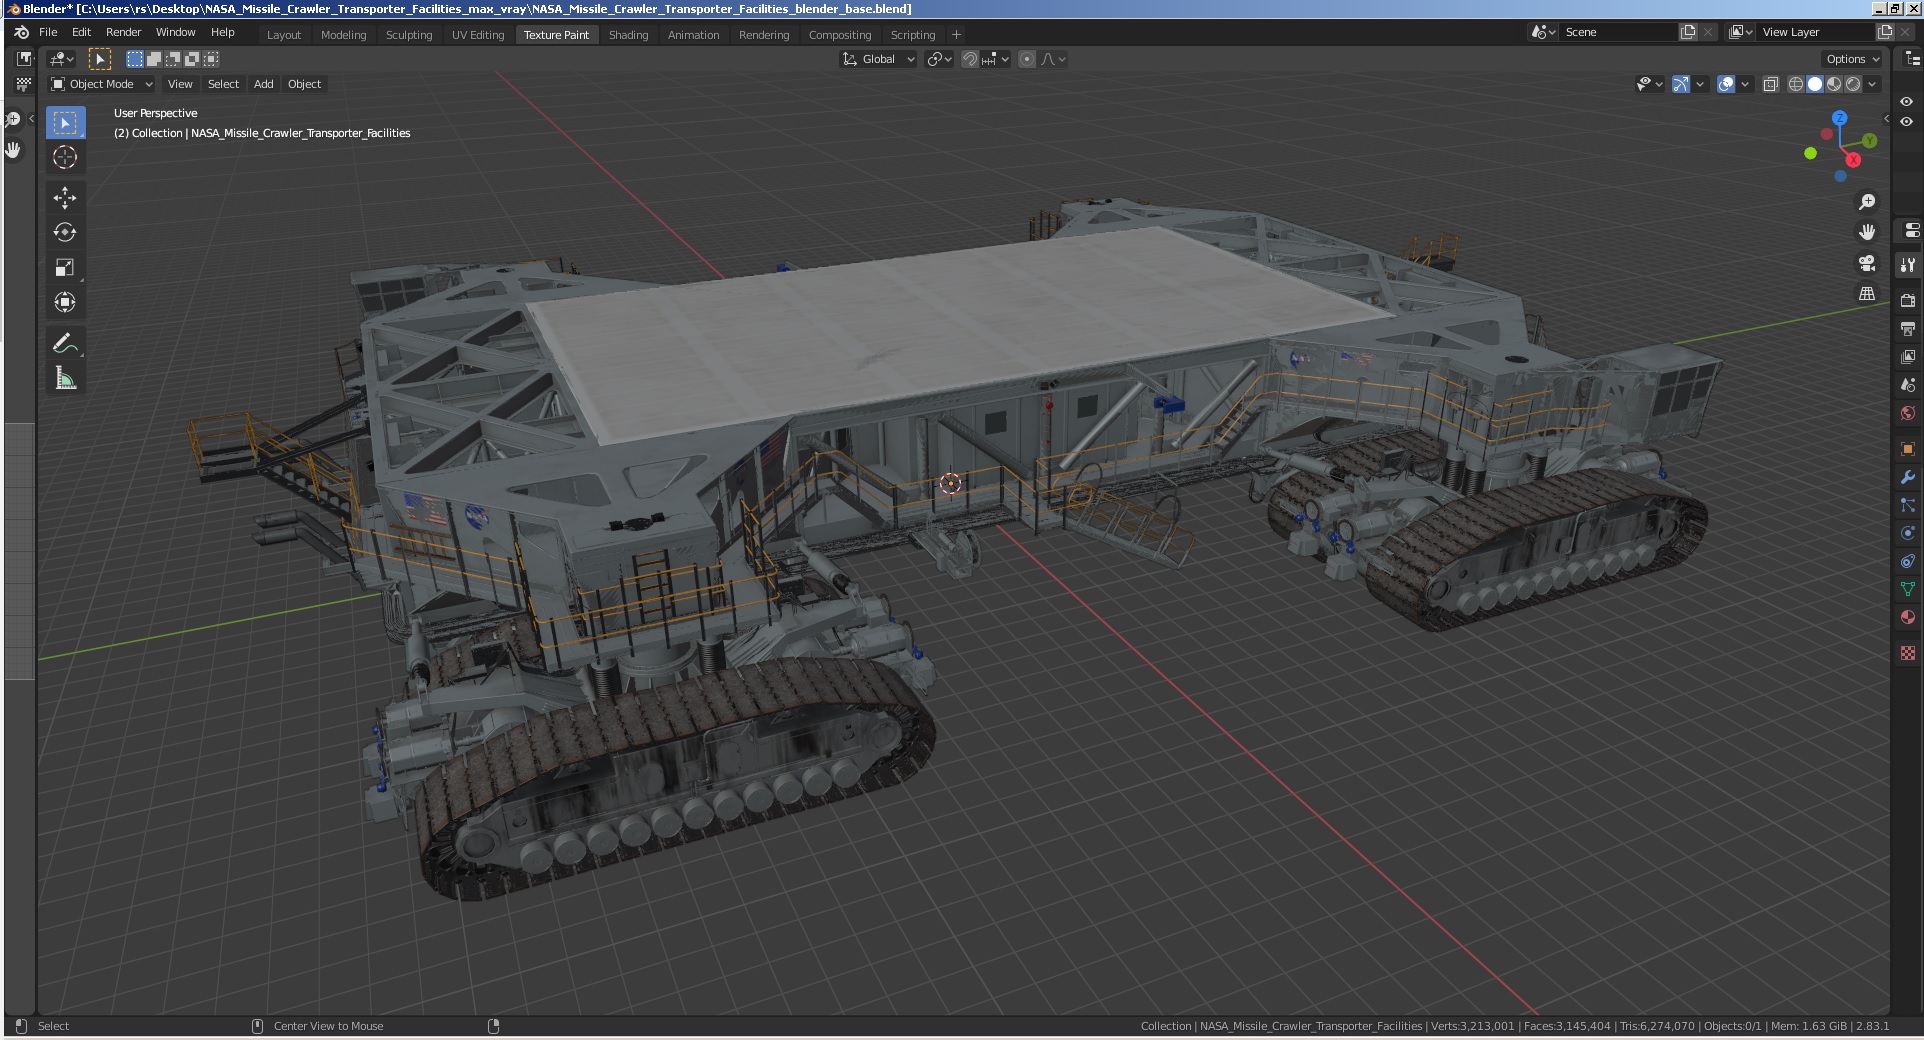Screen dimensions: 1924x1040
Task: Toggle the camera view icon
Action: pyautogui.click(x=1867, y=263)
